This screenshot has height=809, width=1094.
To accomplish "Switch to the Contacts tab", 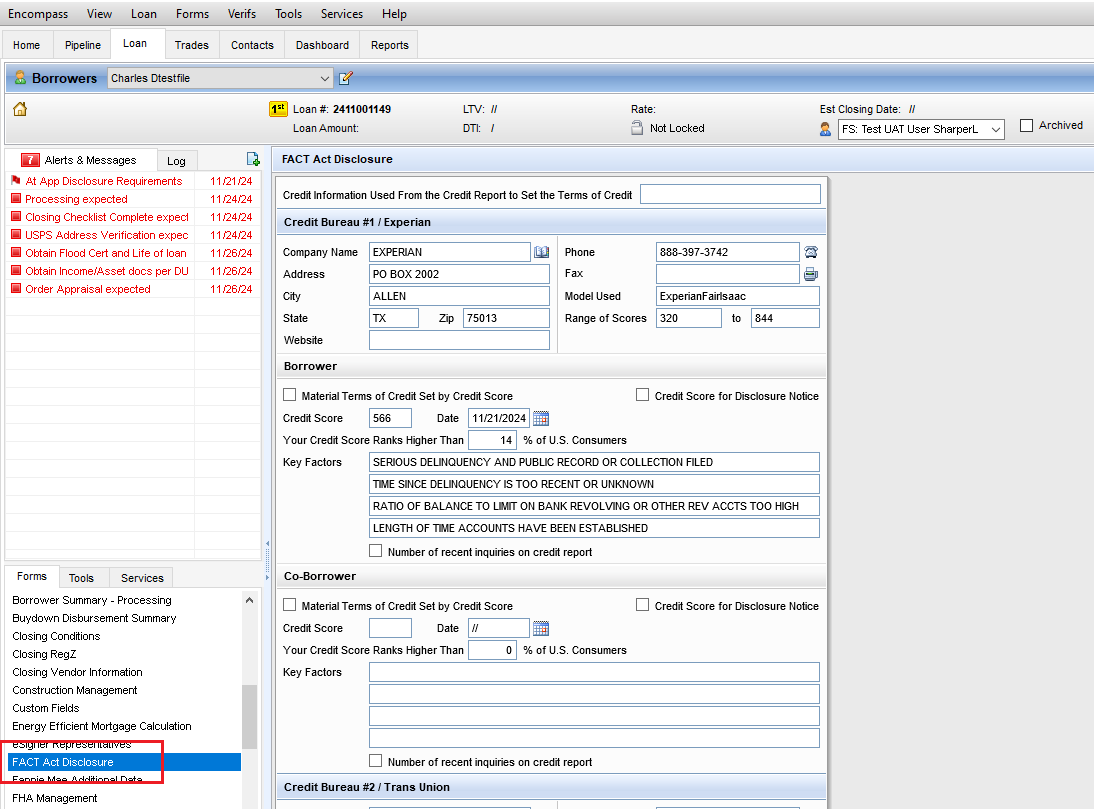I will [x=252, y=45].
